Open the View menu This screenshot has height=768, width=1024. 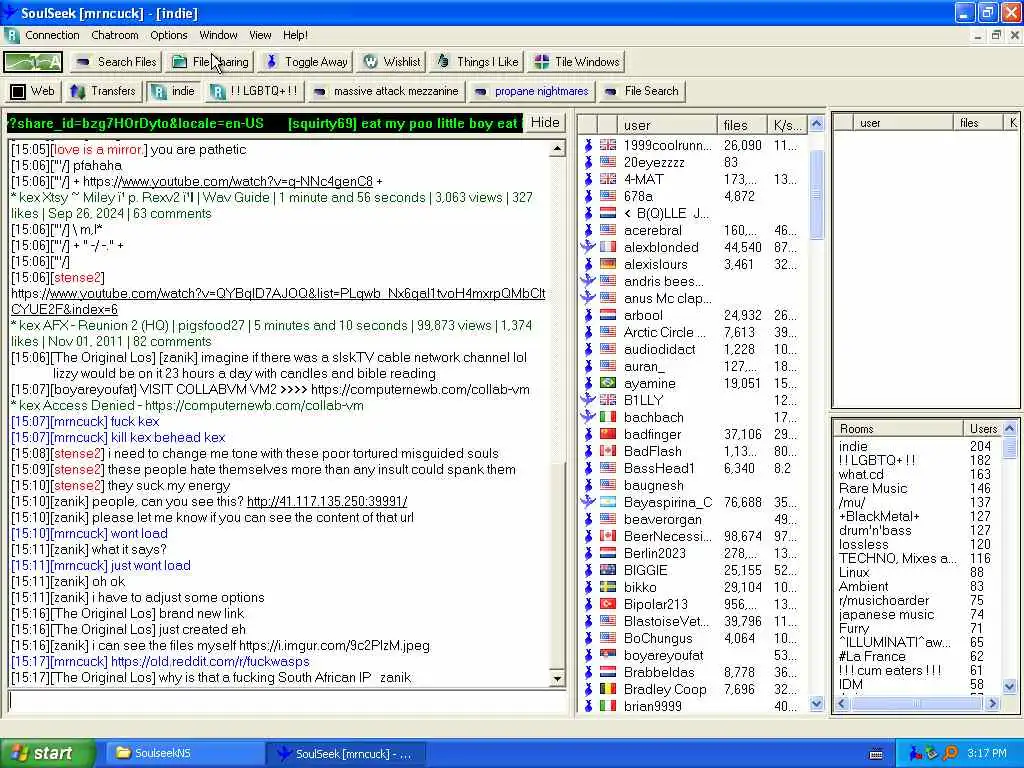260,35
